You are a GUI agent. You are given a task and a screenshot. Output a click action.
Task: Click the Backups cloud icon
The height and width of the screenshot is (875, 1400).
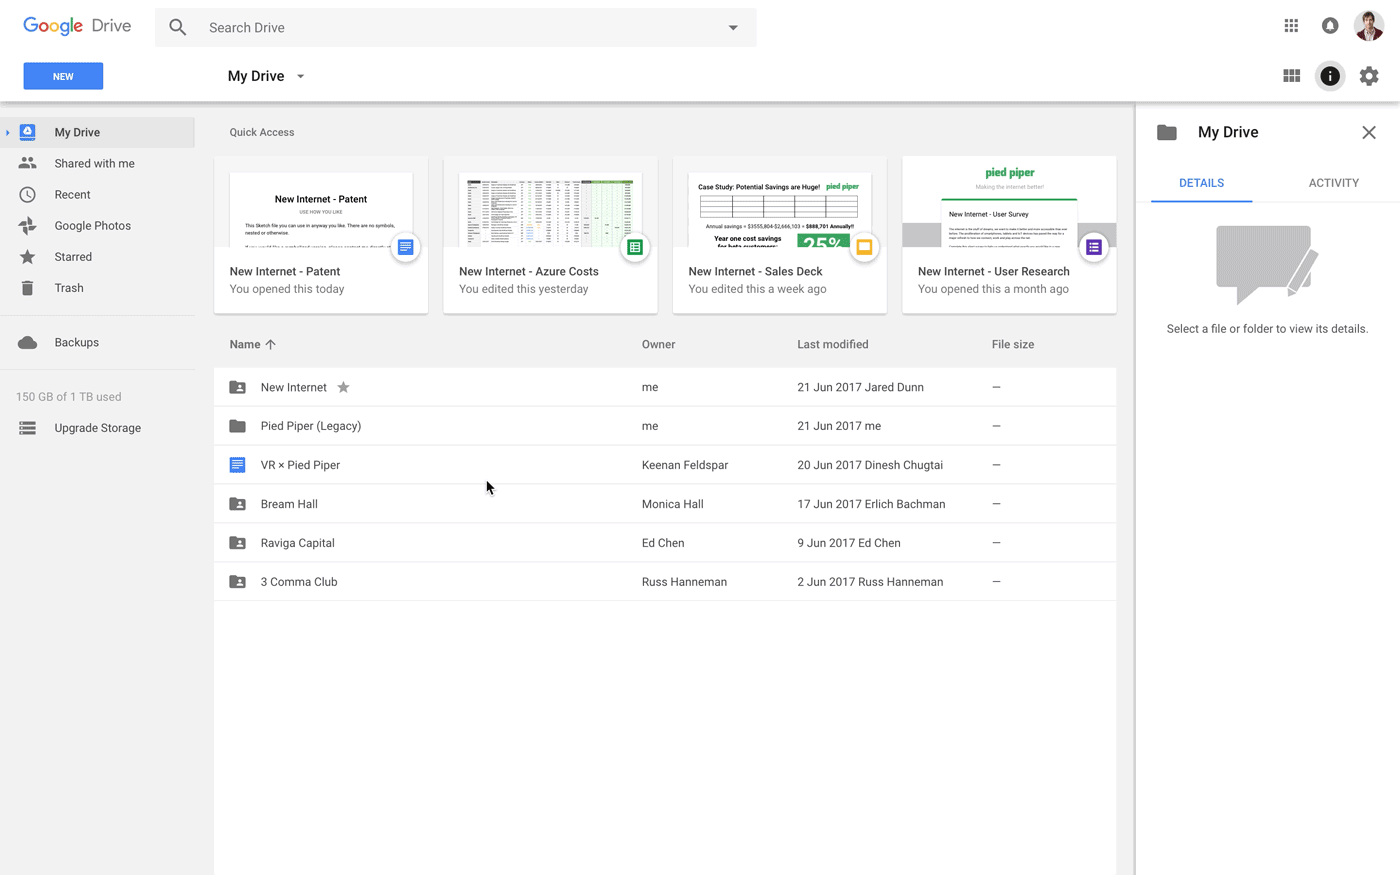pyautogui.click(x=28, y=343)
